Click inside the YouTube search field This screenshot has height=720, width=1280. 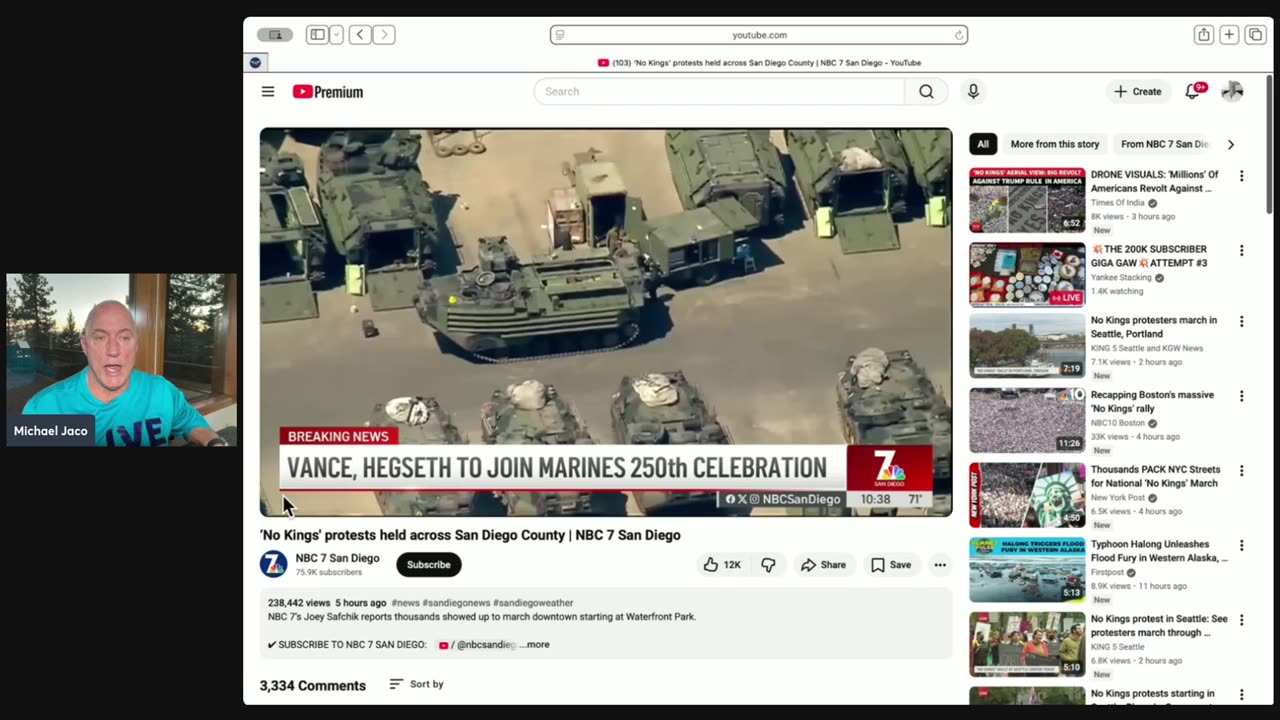(720, 92)
